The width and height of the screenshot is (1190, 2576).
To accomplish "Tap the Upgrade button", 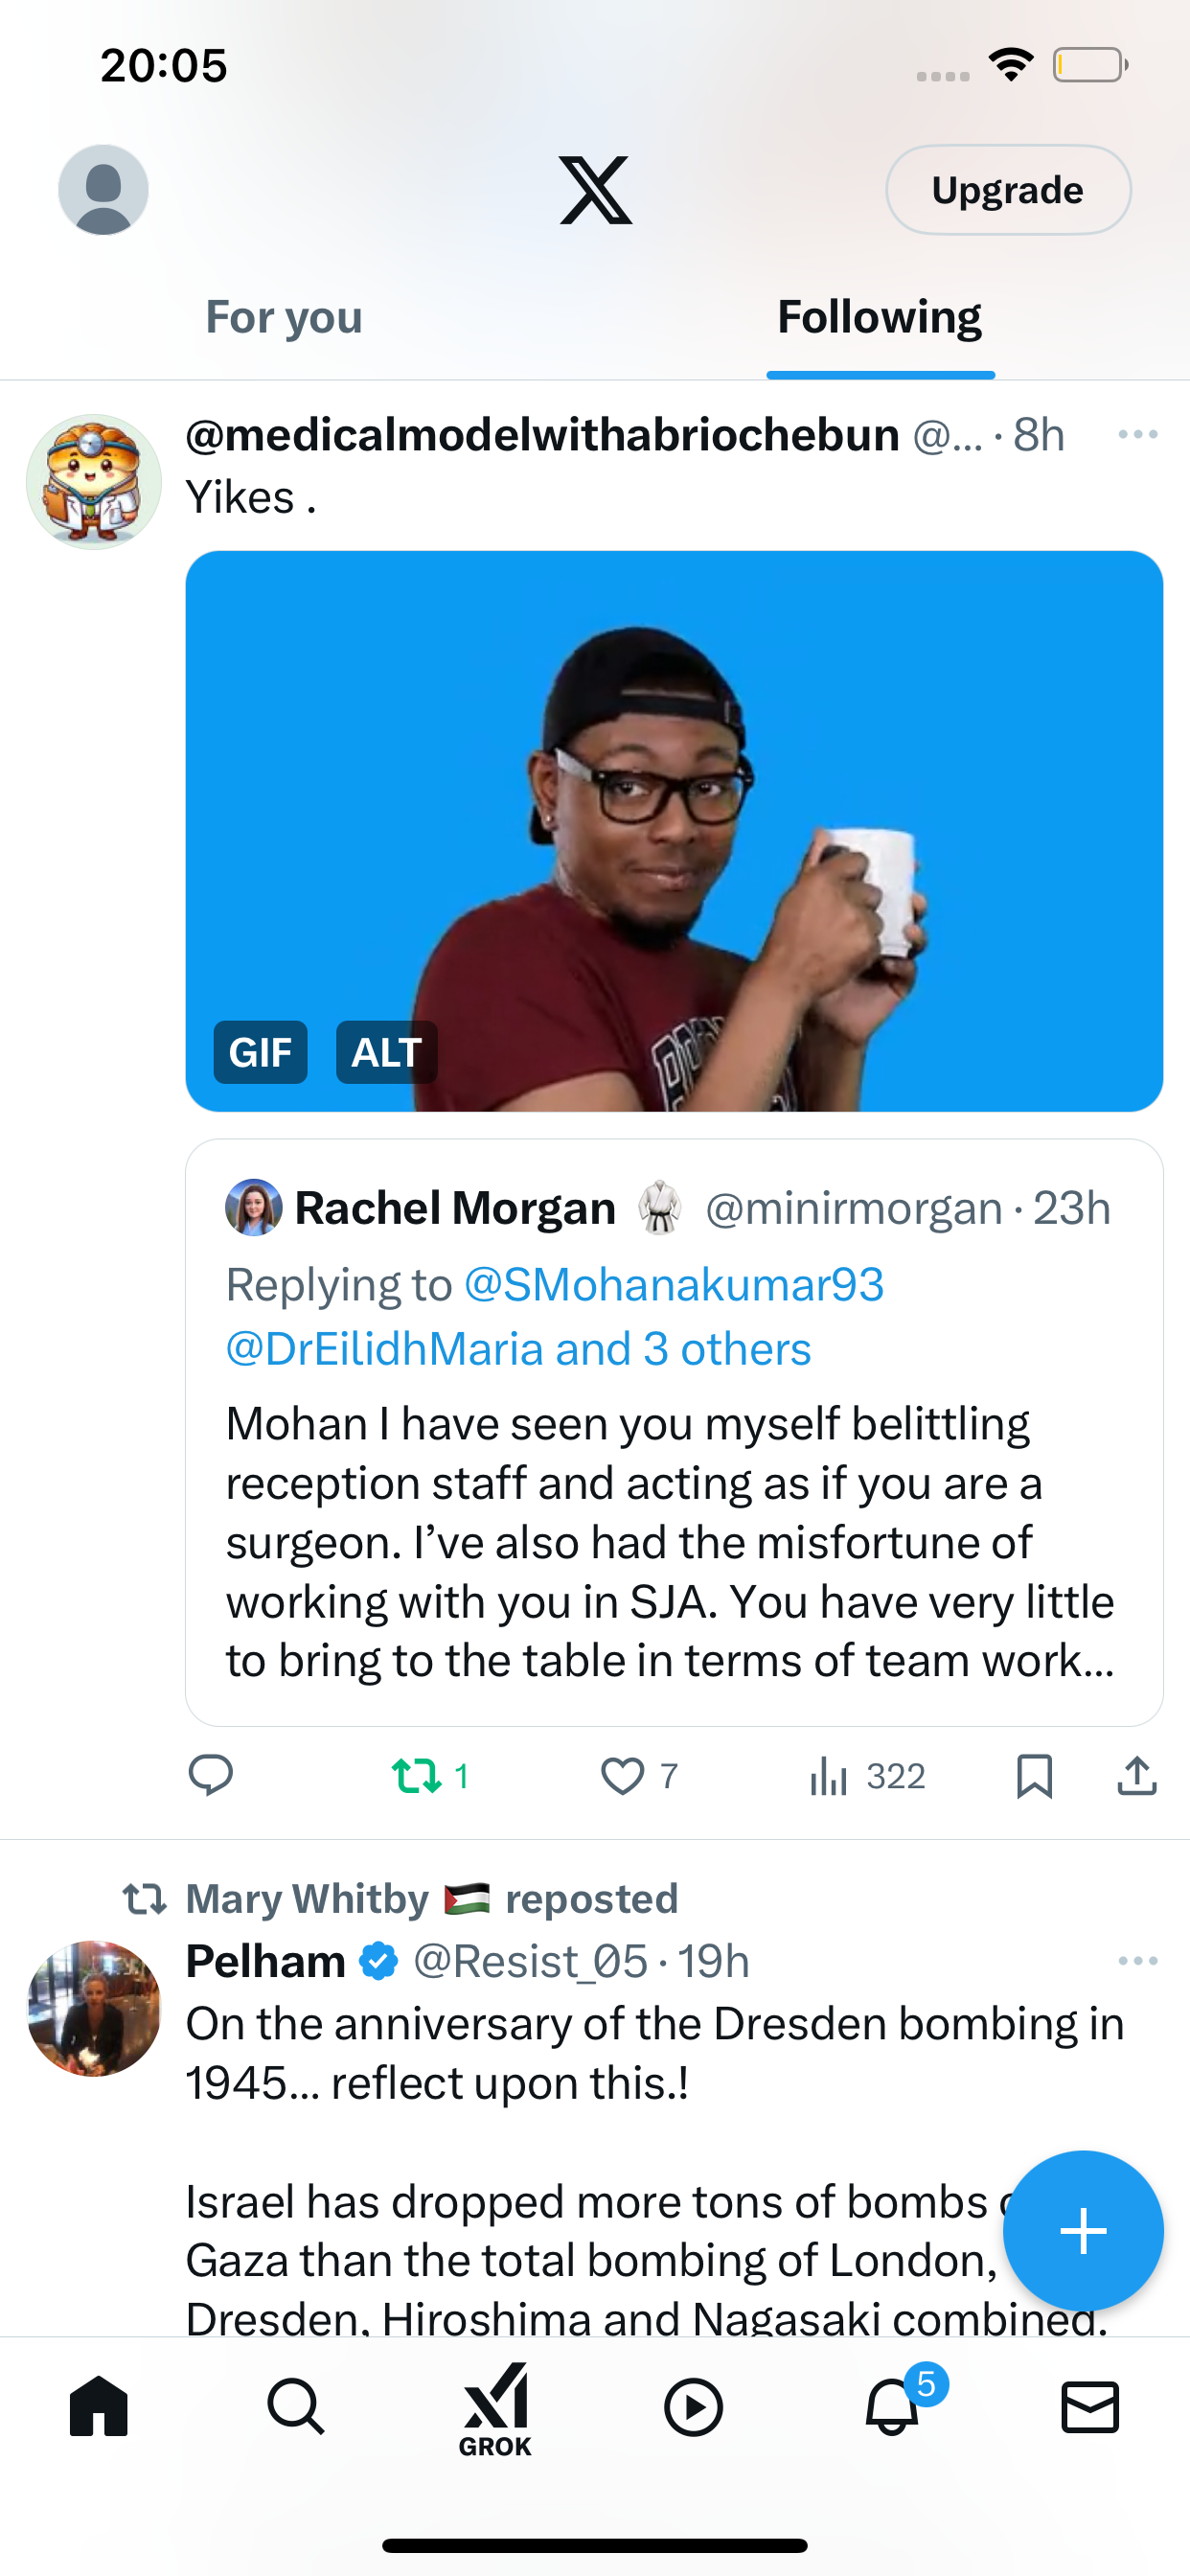I will point(1008,190).
